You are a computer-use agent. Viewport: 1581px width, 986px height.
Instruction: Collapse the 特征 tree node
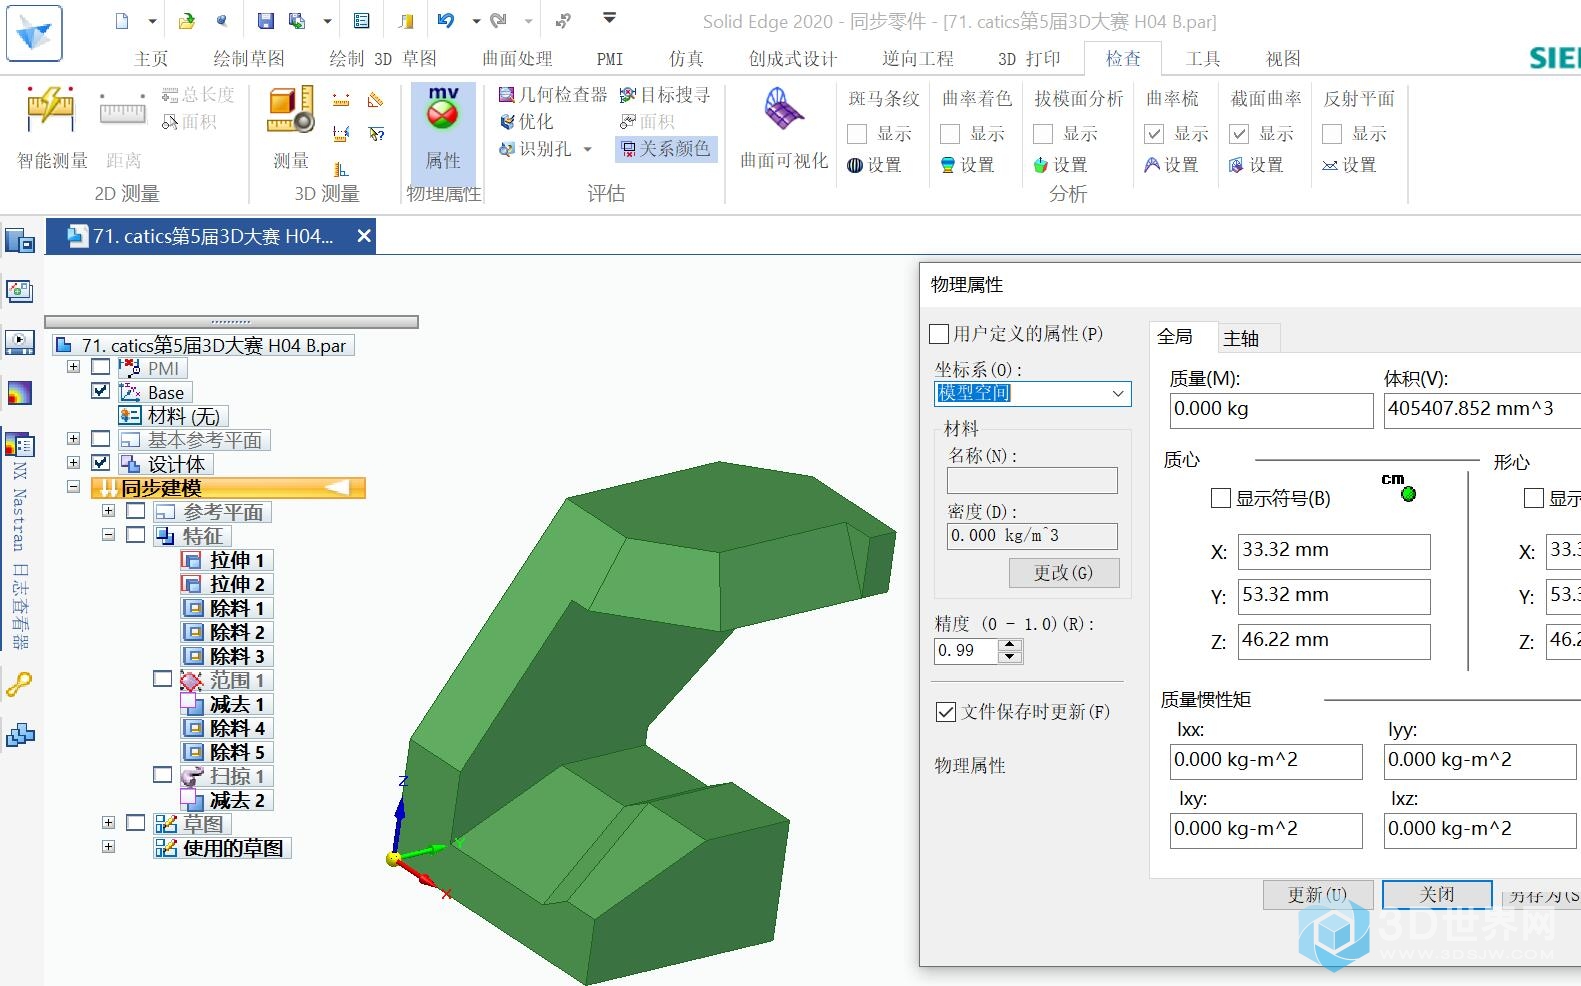pyautogui.click(x=108, y=534)
